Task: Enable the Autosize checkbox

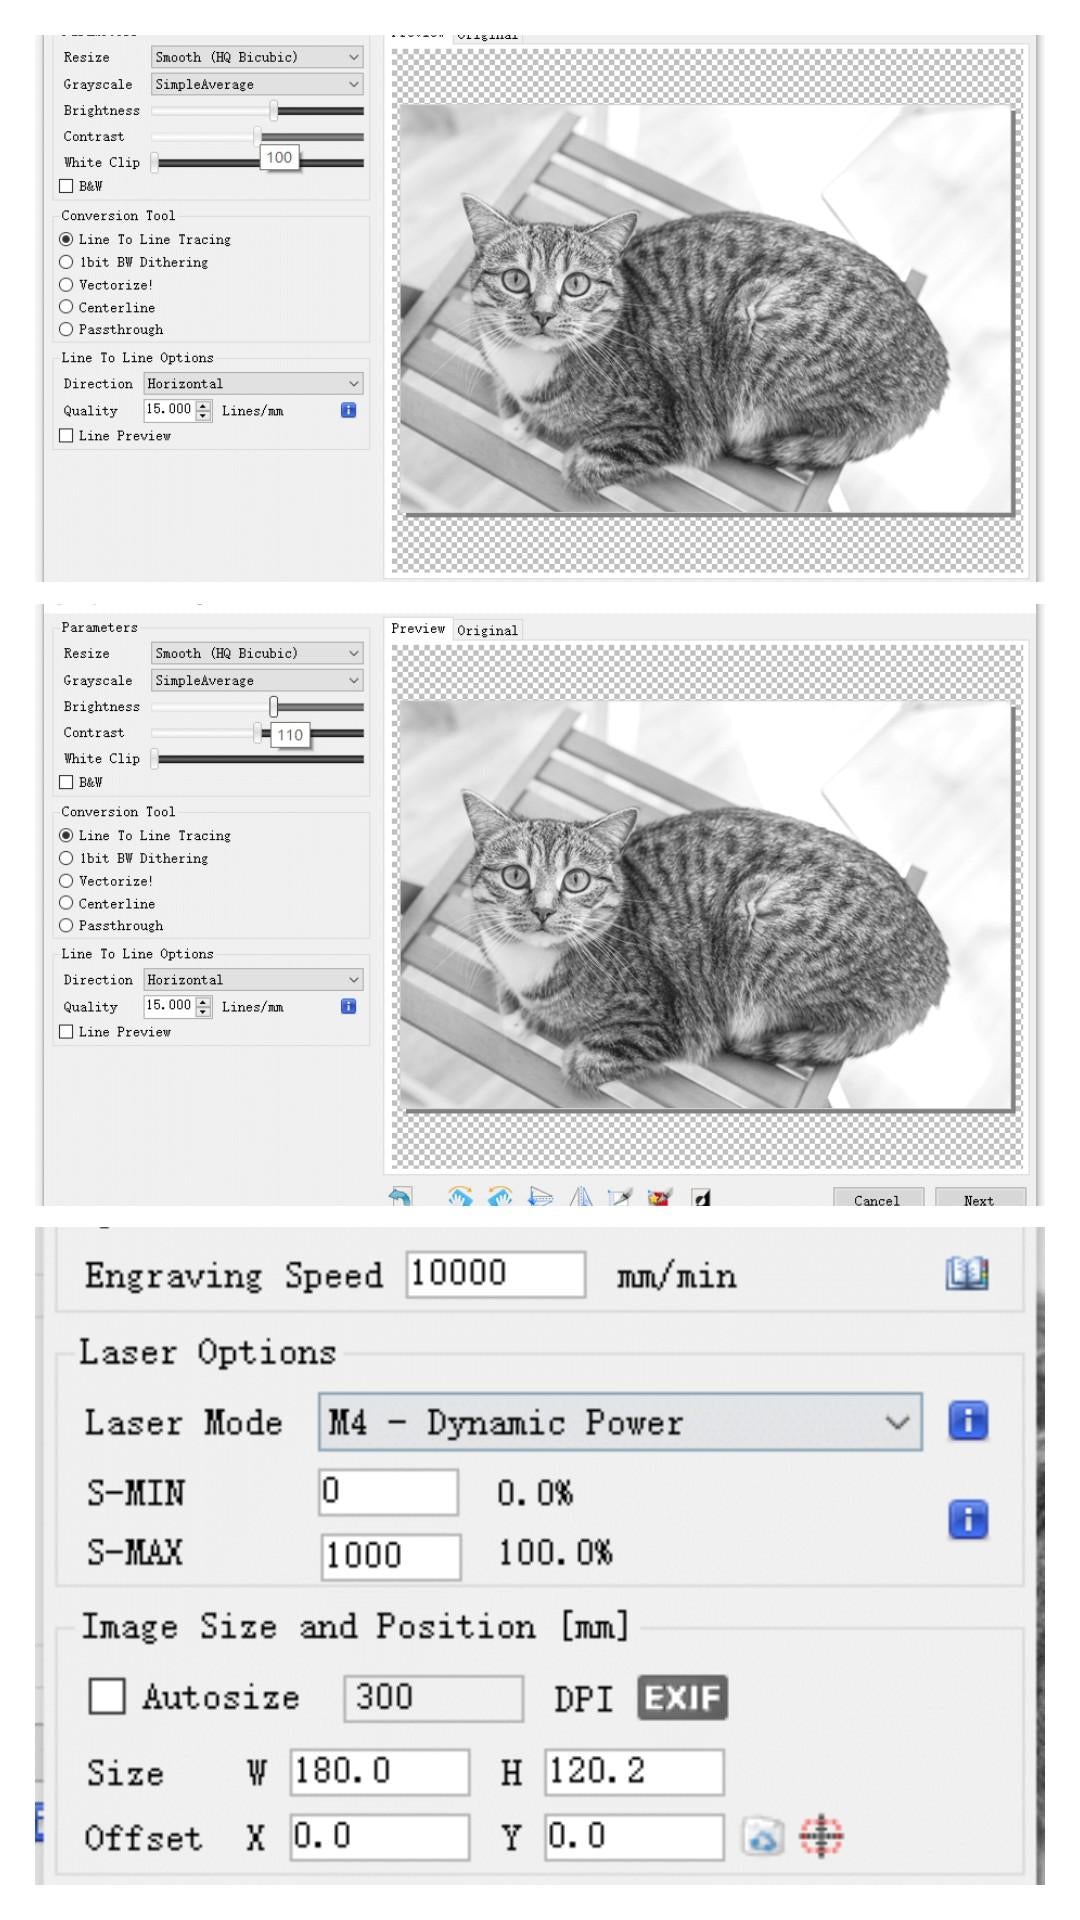Action: tap(108, 1697)
